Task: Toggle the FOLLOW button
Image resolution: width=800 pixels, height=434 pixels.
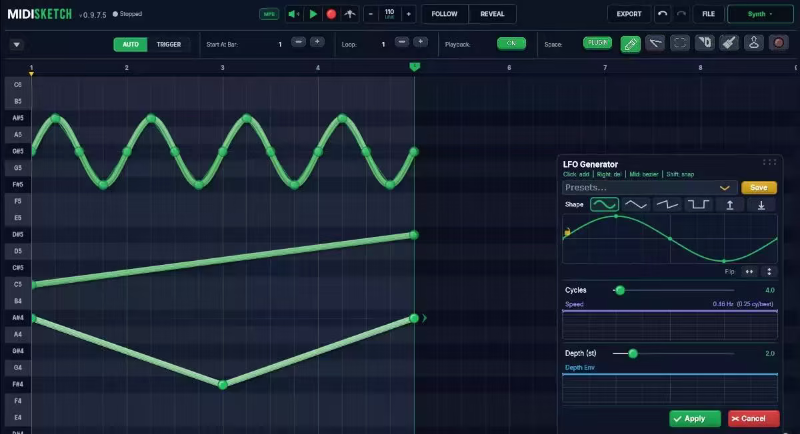Action: tap(444, 14)
